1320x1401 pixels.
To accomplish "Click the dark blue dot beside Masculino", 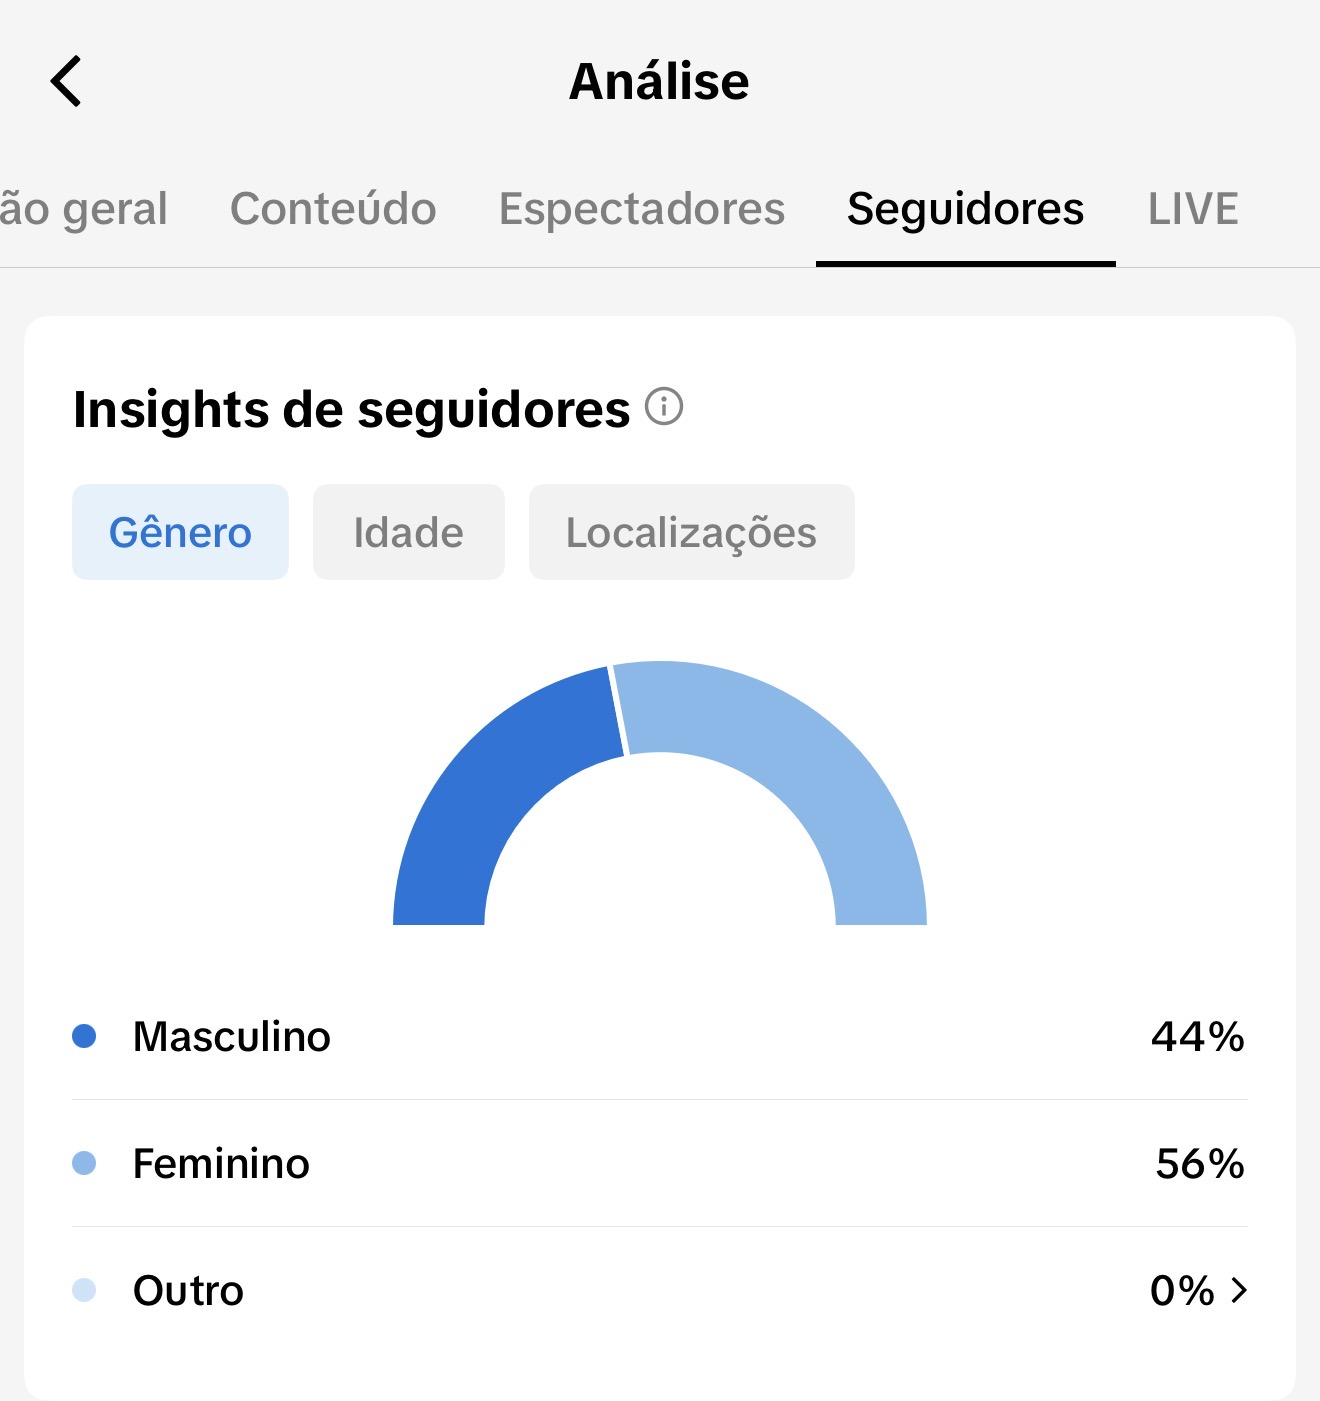I will (84, 1036).
